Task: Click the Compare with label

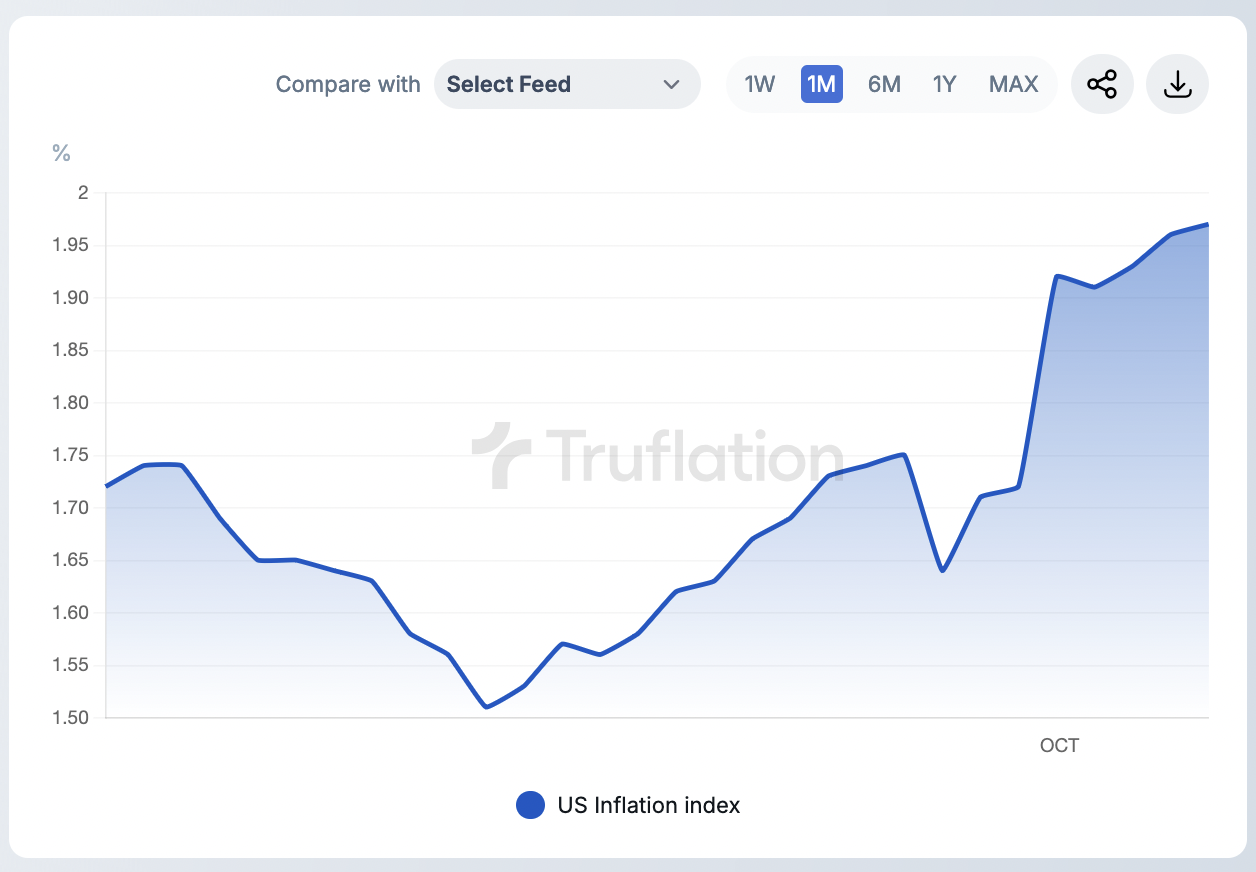Action: 348,85
